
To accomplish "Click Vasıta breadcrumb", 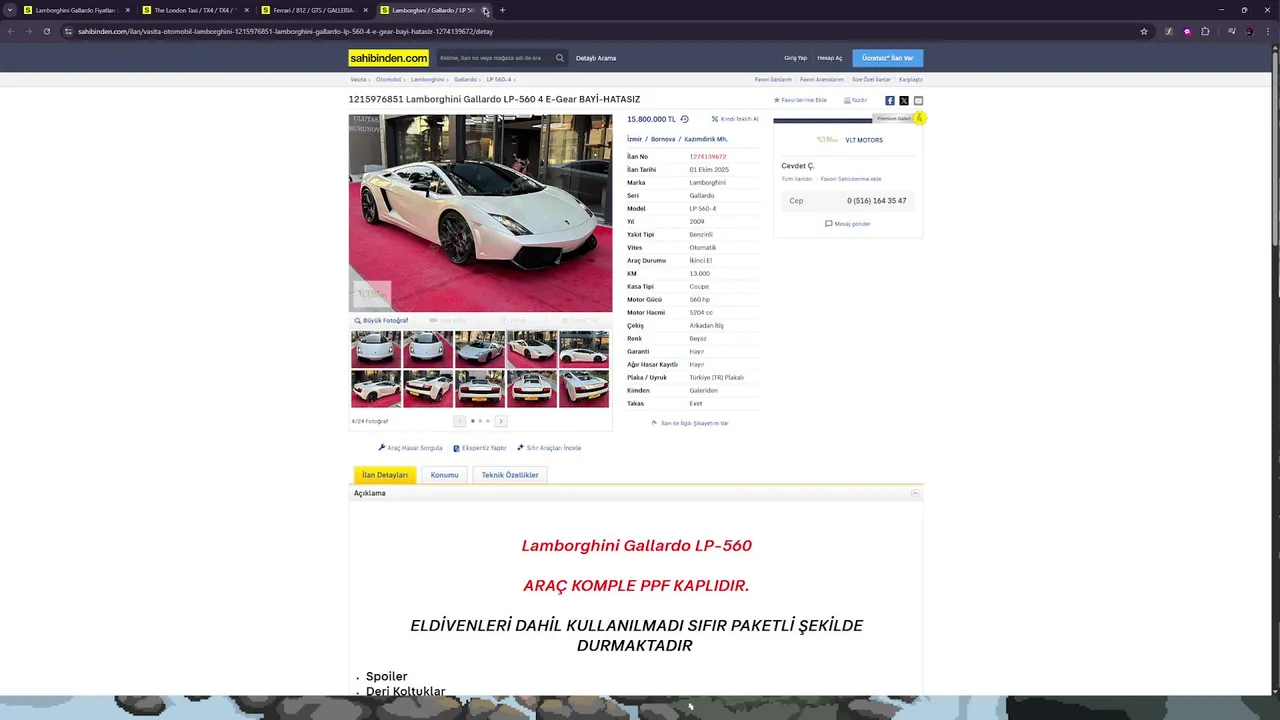I will point(358,79).
